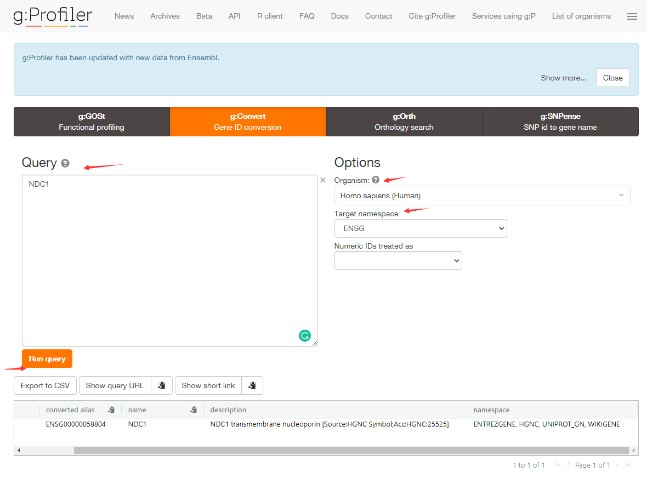Viewport: 647px width, 478px height.
Task: Open the Beta link in navigation
Action: [204, 16]
